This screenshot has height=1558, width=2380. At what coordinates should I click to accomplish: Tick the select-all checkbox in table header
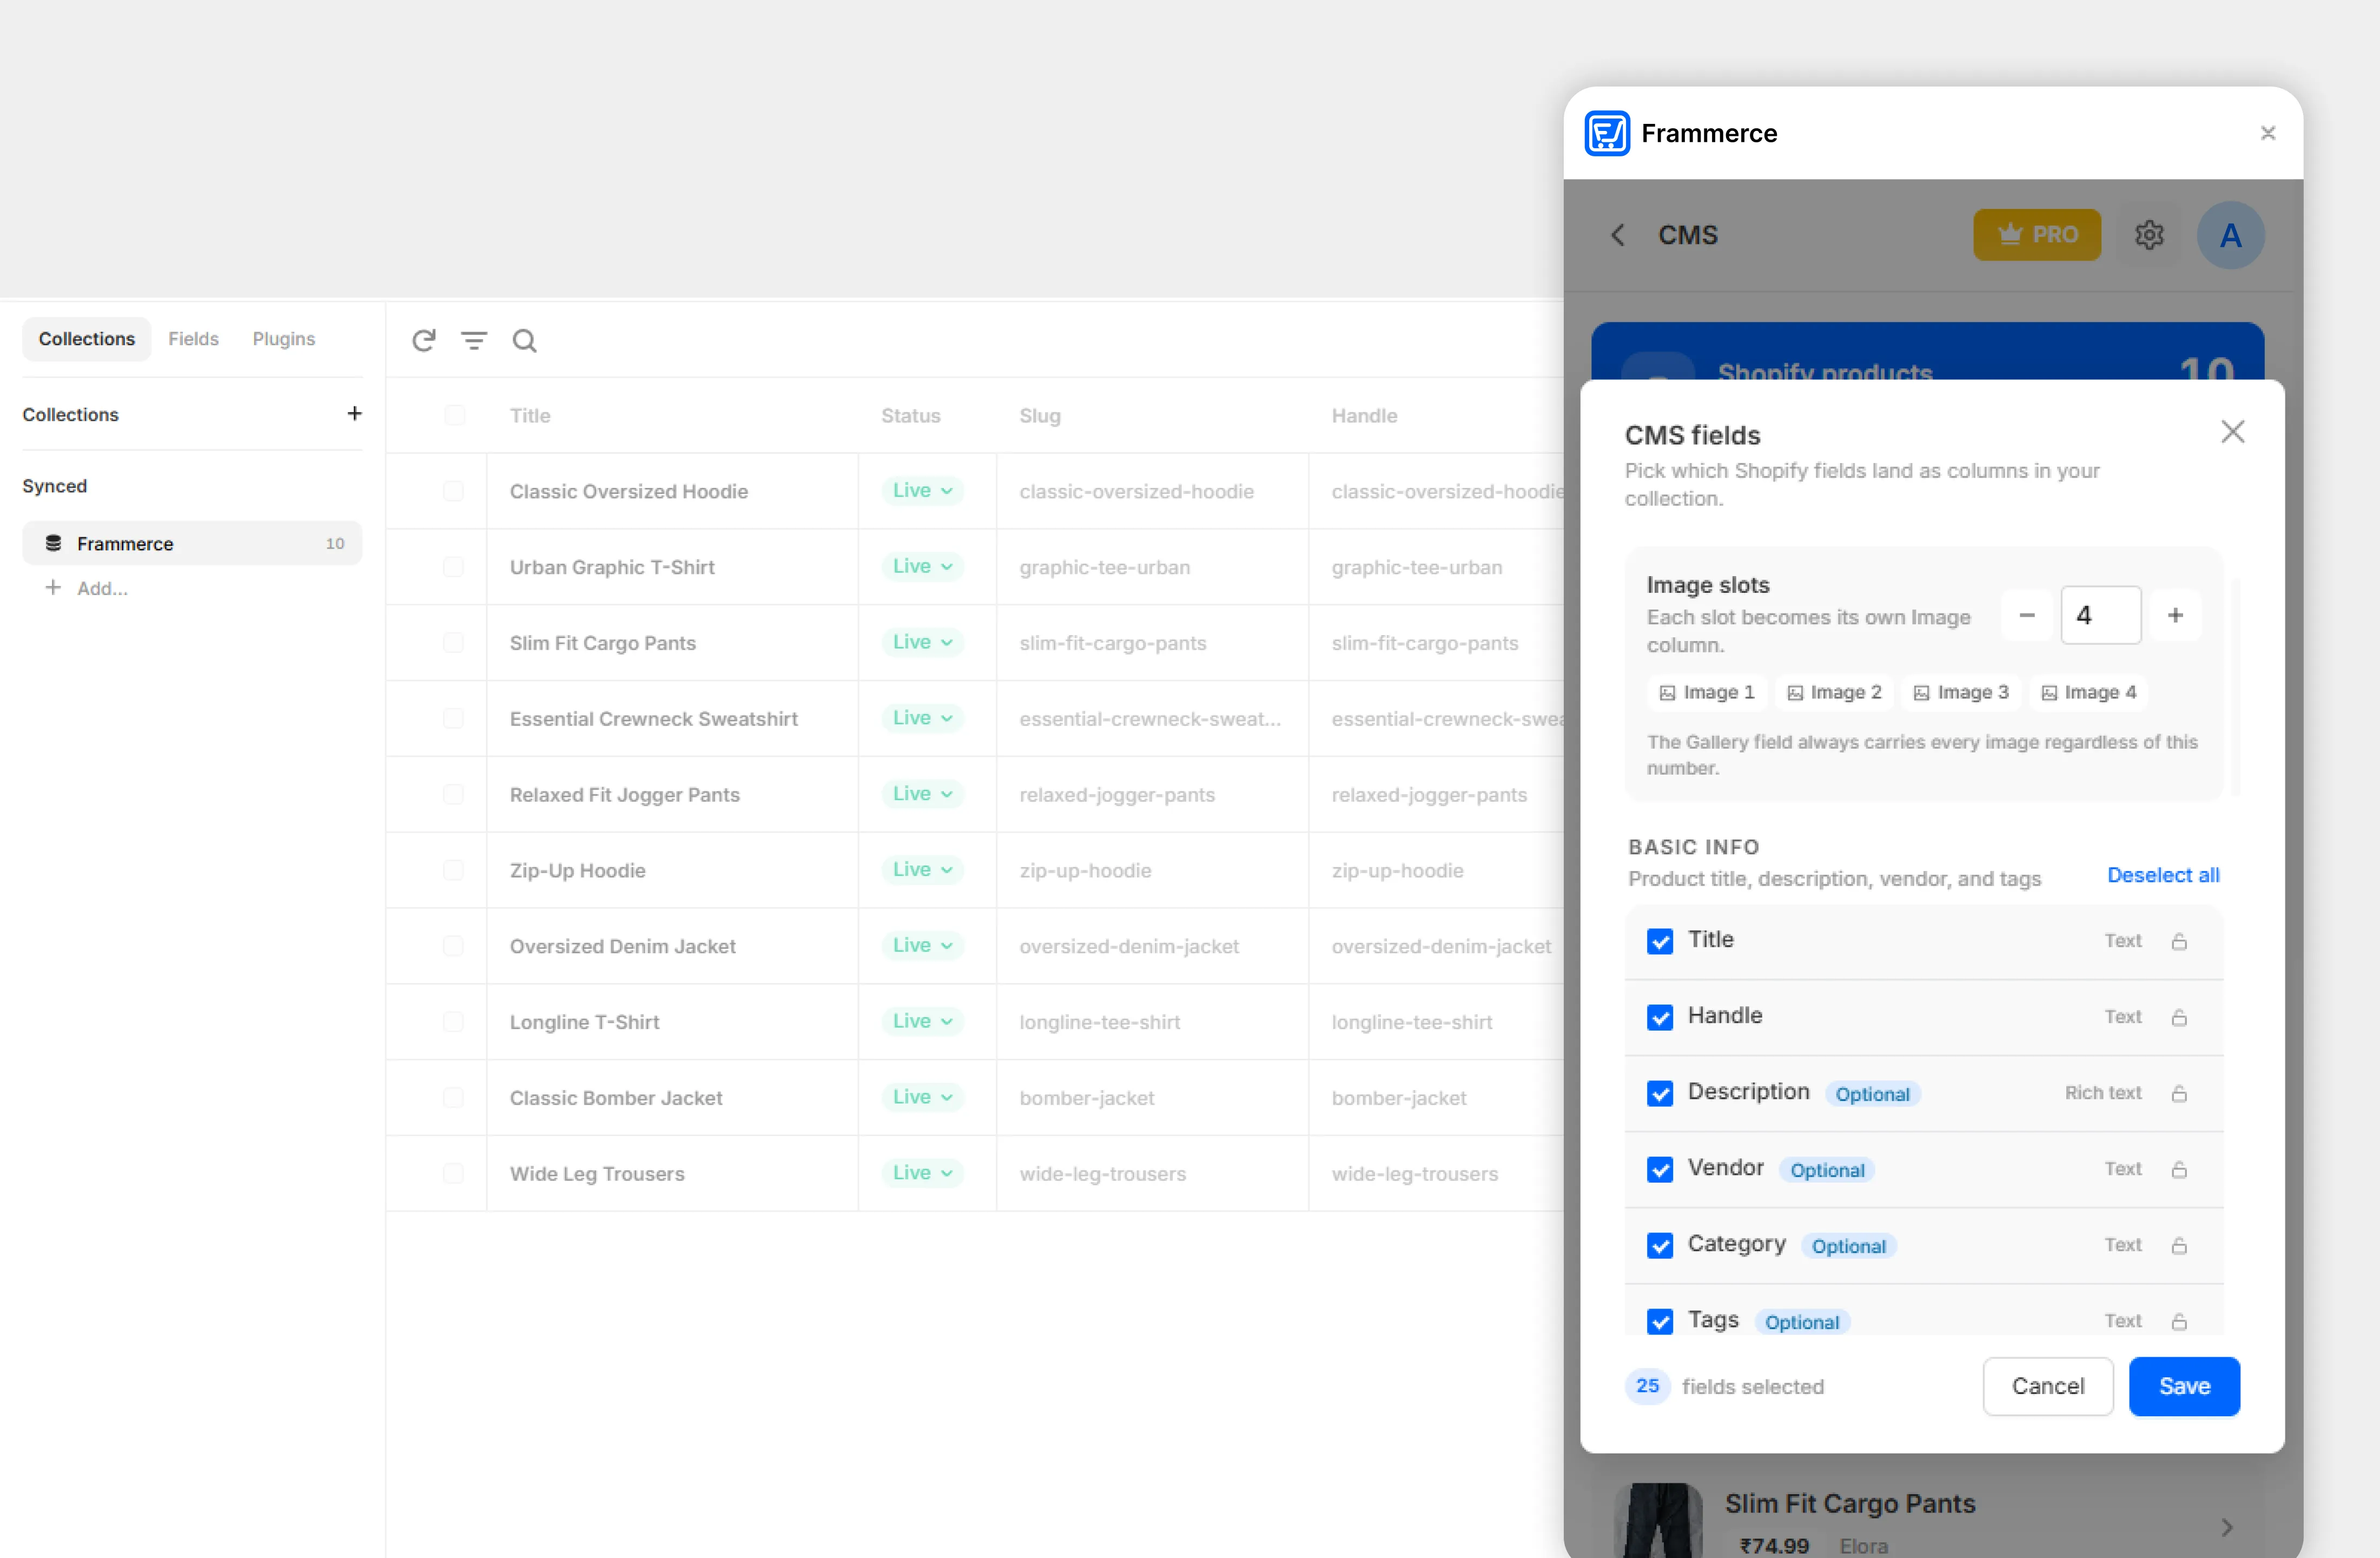454,415
